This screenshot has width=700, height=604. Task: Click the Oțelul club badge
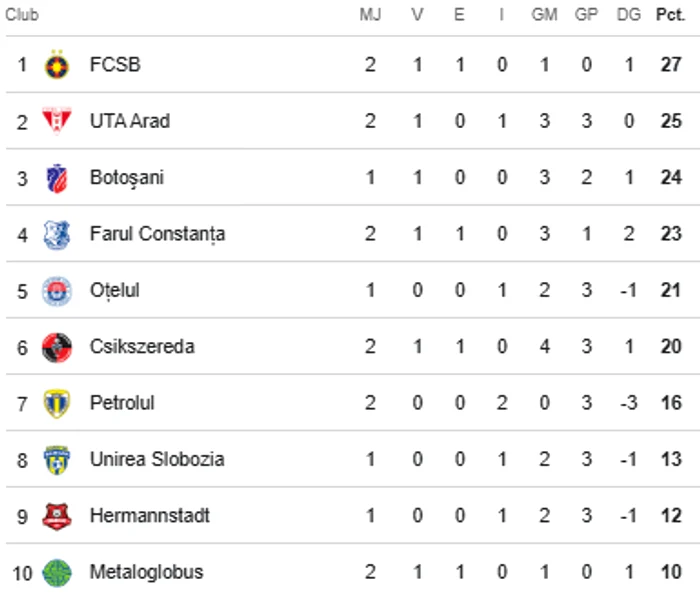pyautogui.click(x=57, y=292)
